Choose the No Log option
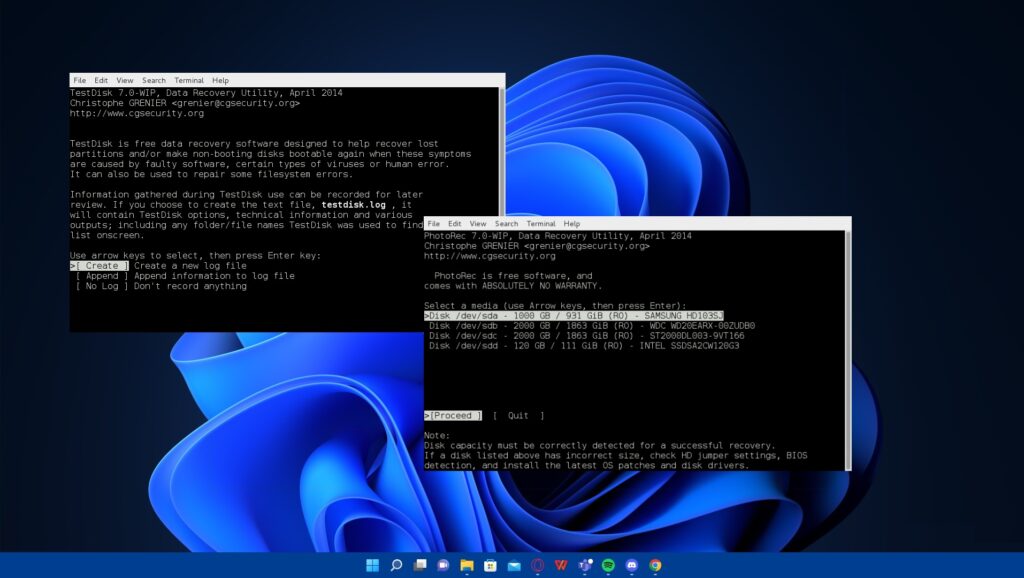Viewport: 1024px width, 578px height. pos(102,286)
